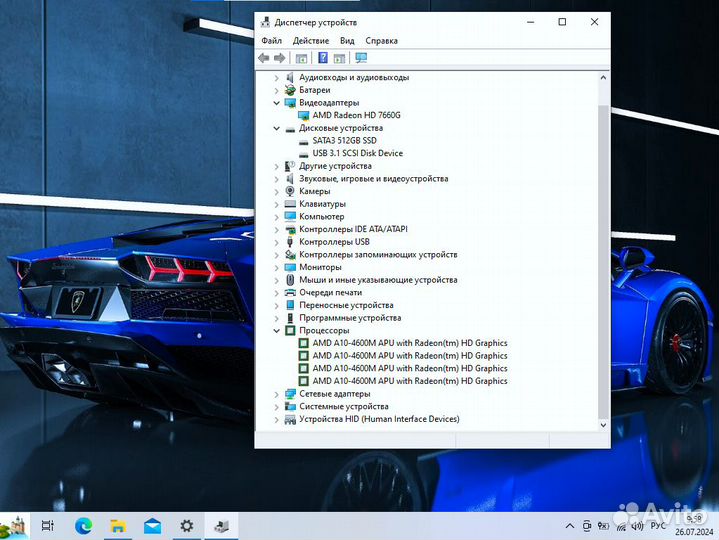Select Звуковые, игровые и видеоустройства row
Viewport: 719px width, 540px height.
(374, 179)
